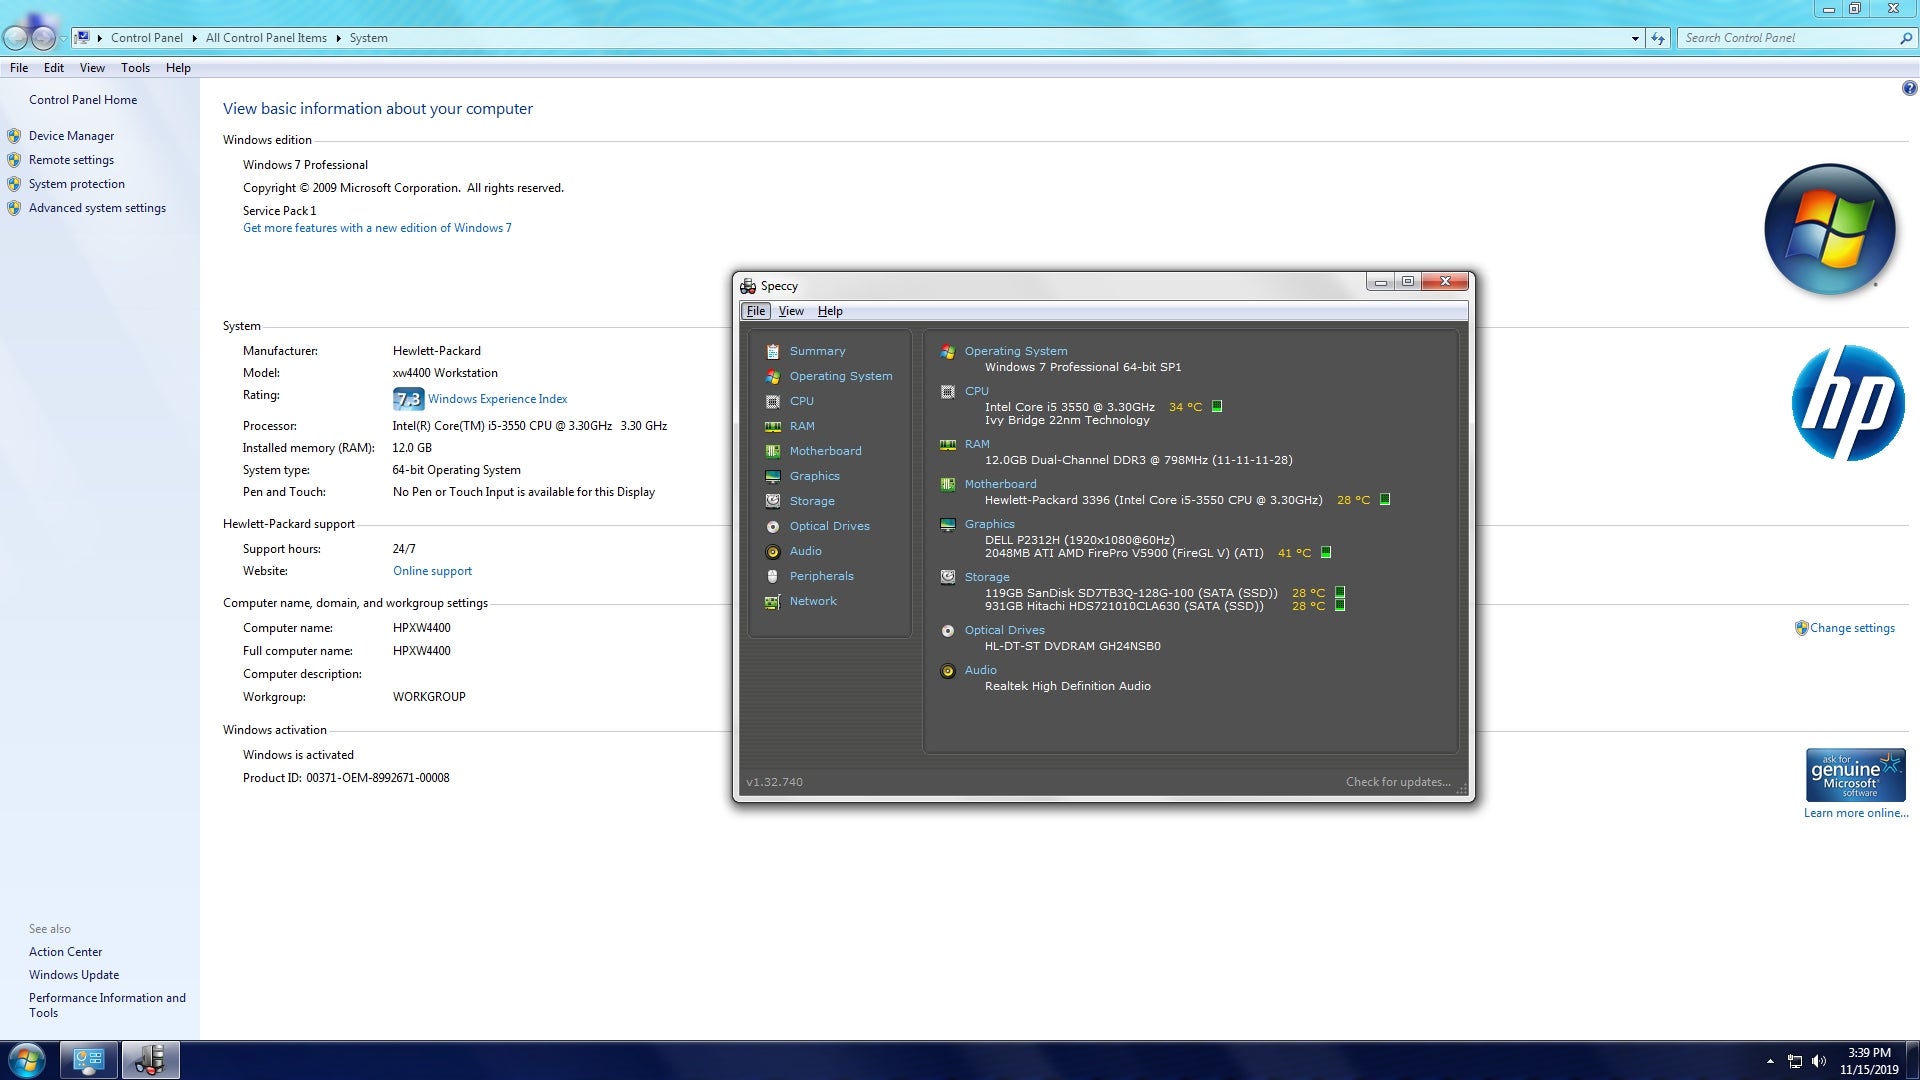Show hidden tray icons arrow
This screenshot has height=1080, width=1920.
coord(1770,1061)
